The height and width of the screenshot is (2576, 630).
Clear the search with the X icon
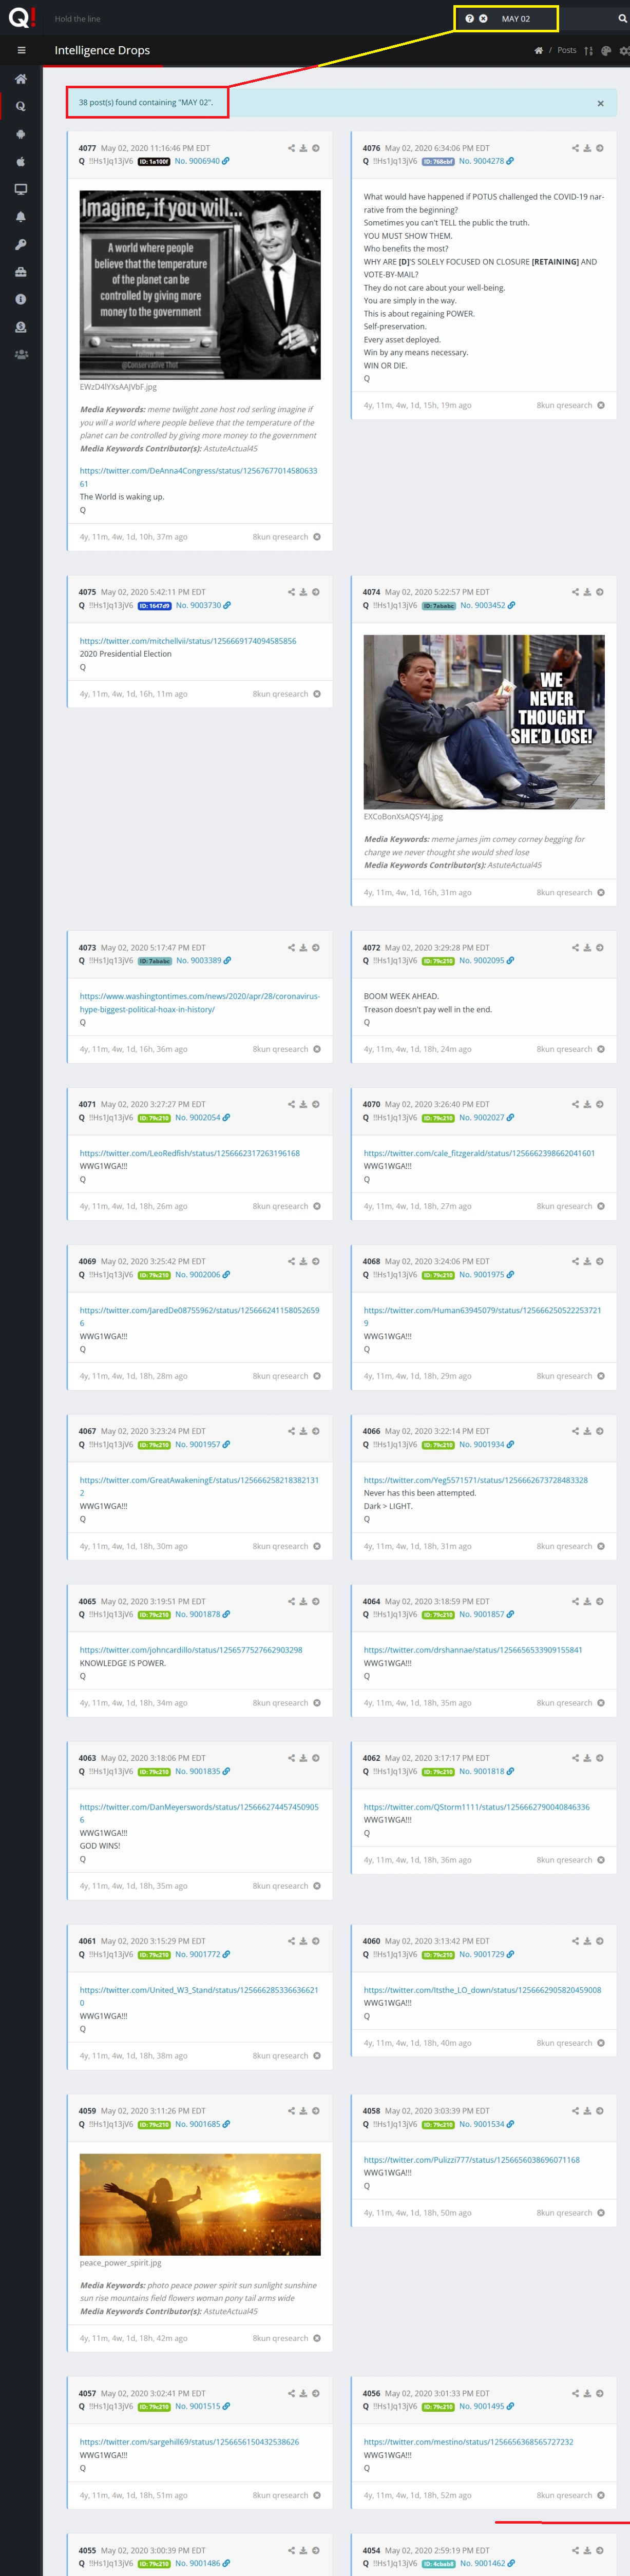(483, 19)
